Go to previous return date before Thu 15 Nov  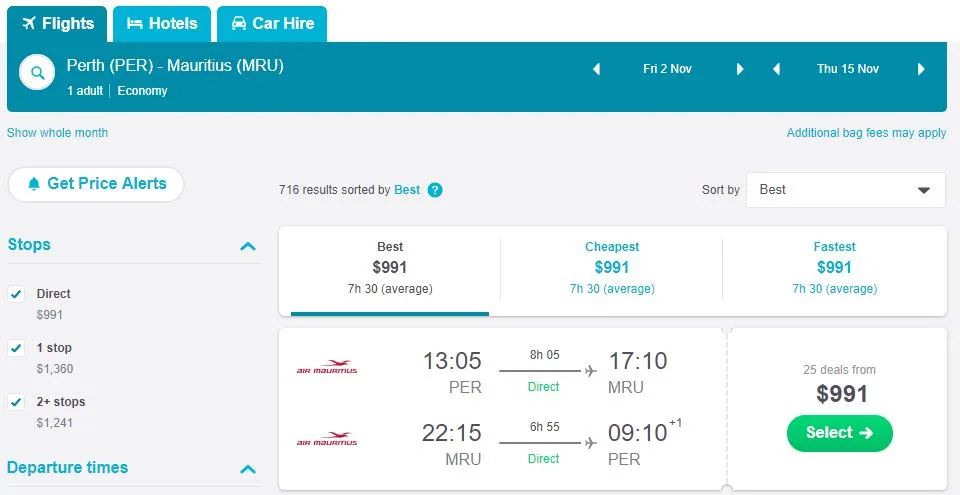[x=776, y=69]
